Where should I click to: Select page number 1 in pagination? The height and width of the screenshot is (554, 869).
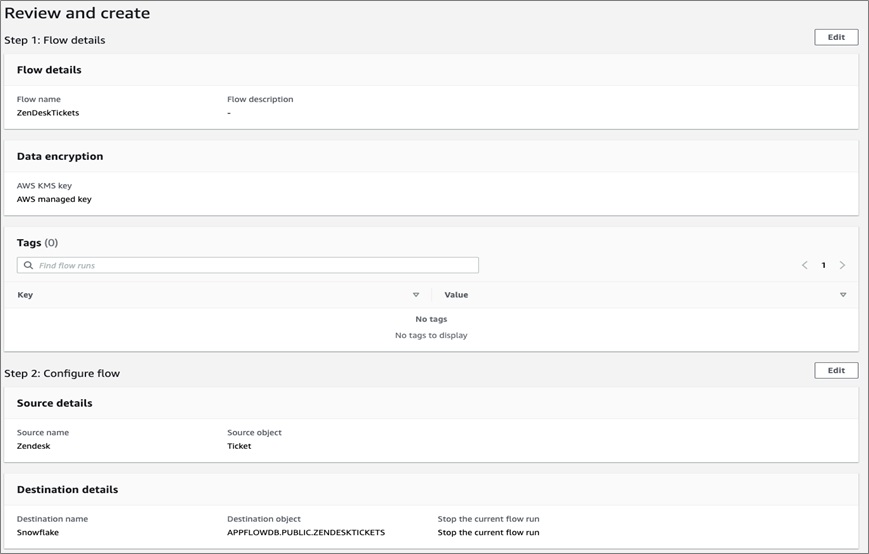coord(824,265)
